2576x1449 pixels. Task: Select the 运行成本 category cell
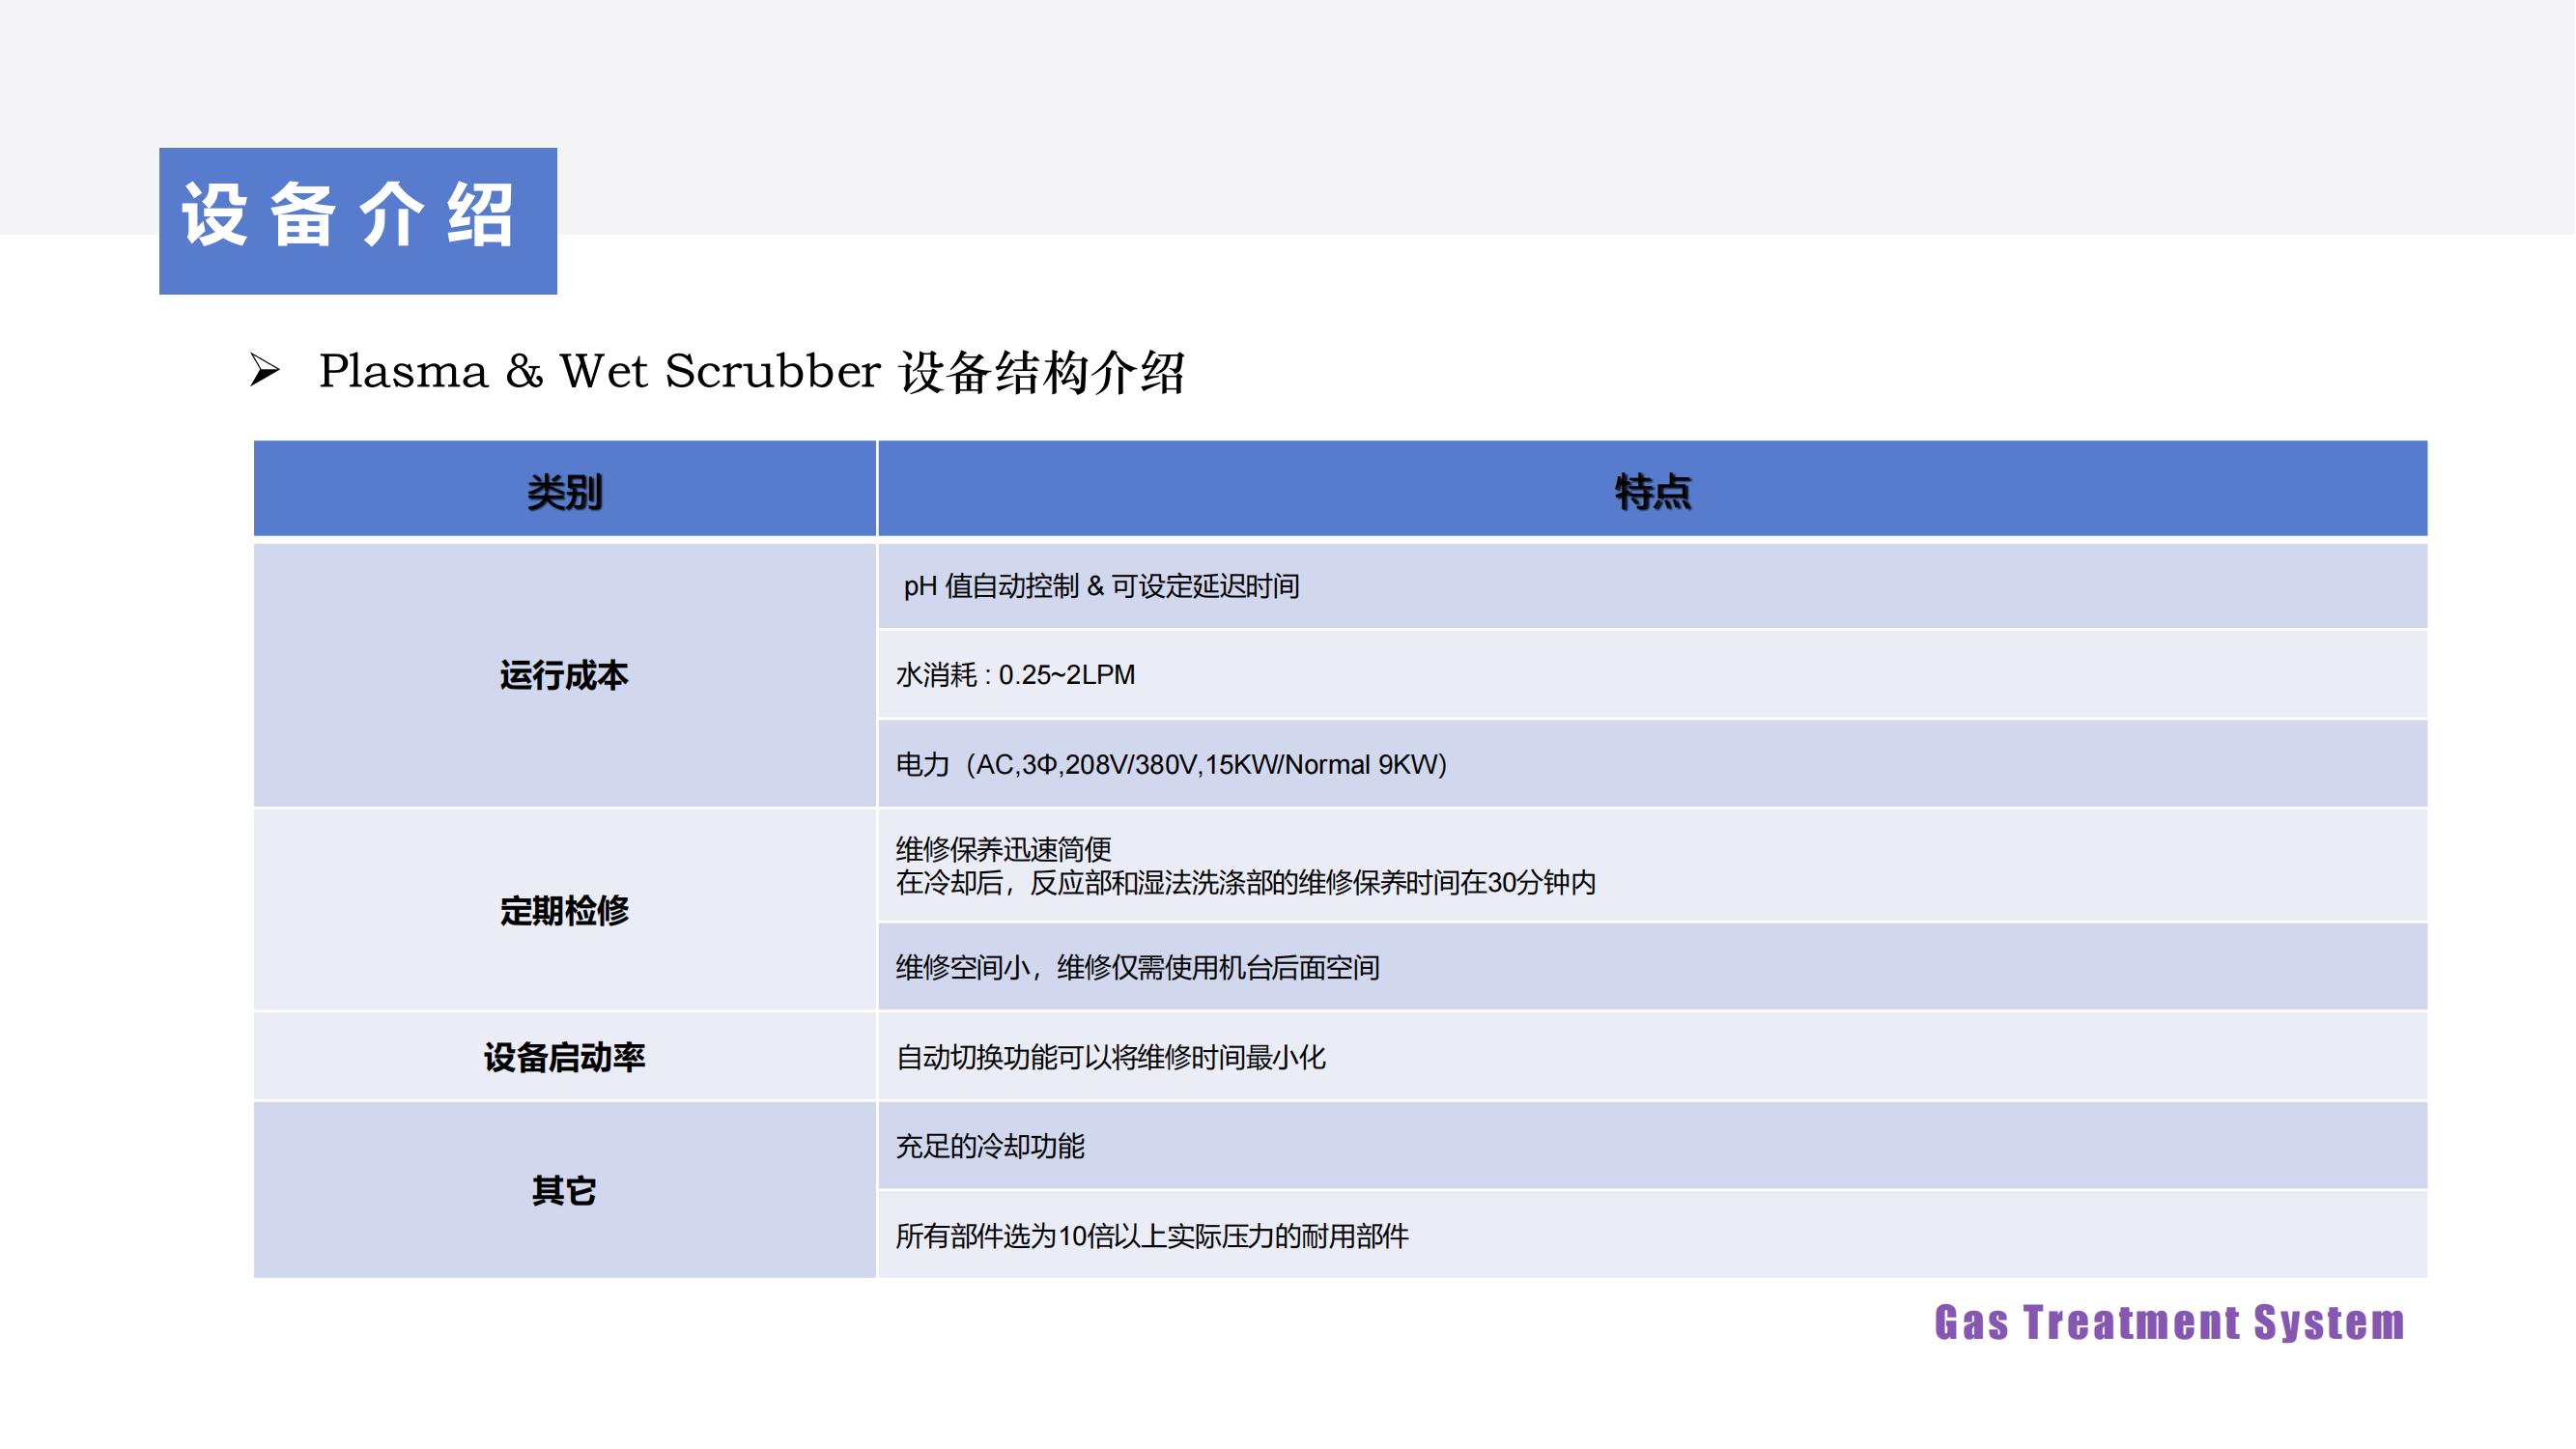564,676
